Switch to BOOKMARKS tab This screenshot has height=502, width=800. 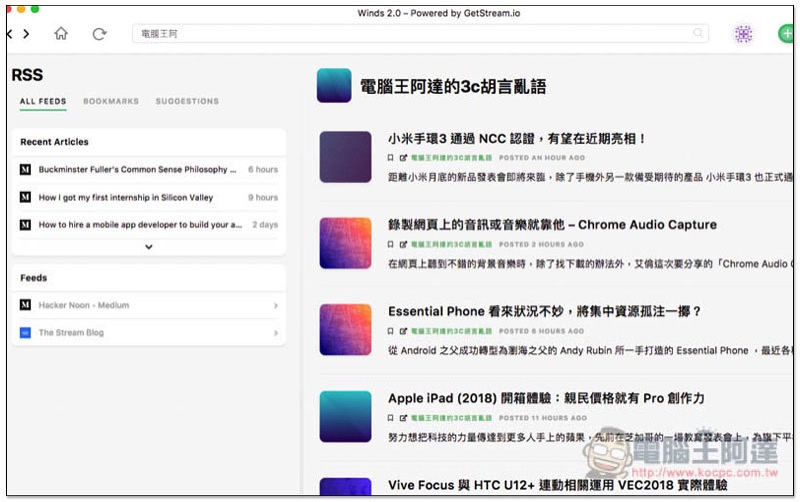coord(111,101)
